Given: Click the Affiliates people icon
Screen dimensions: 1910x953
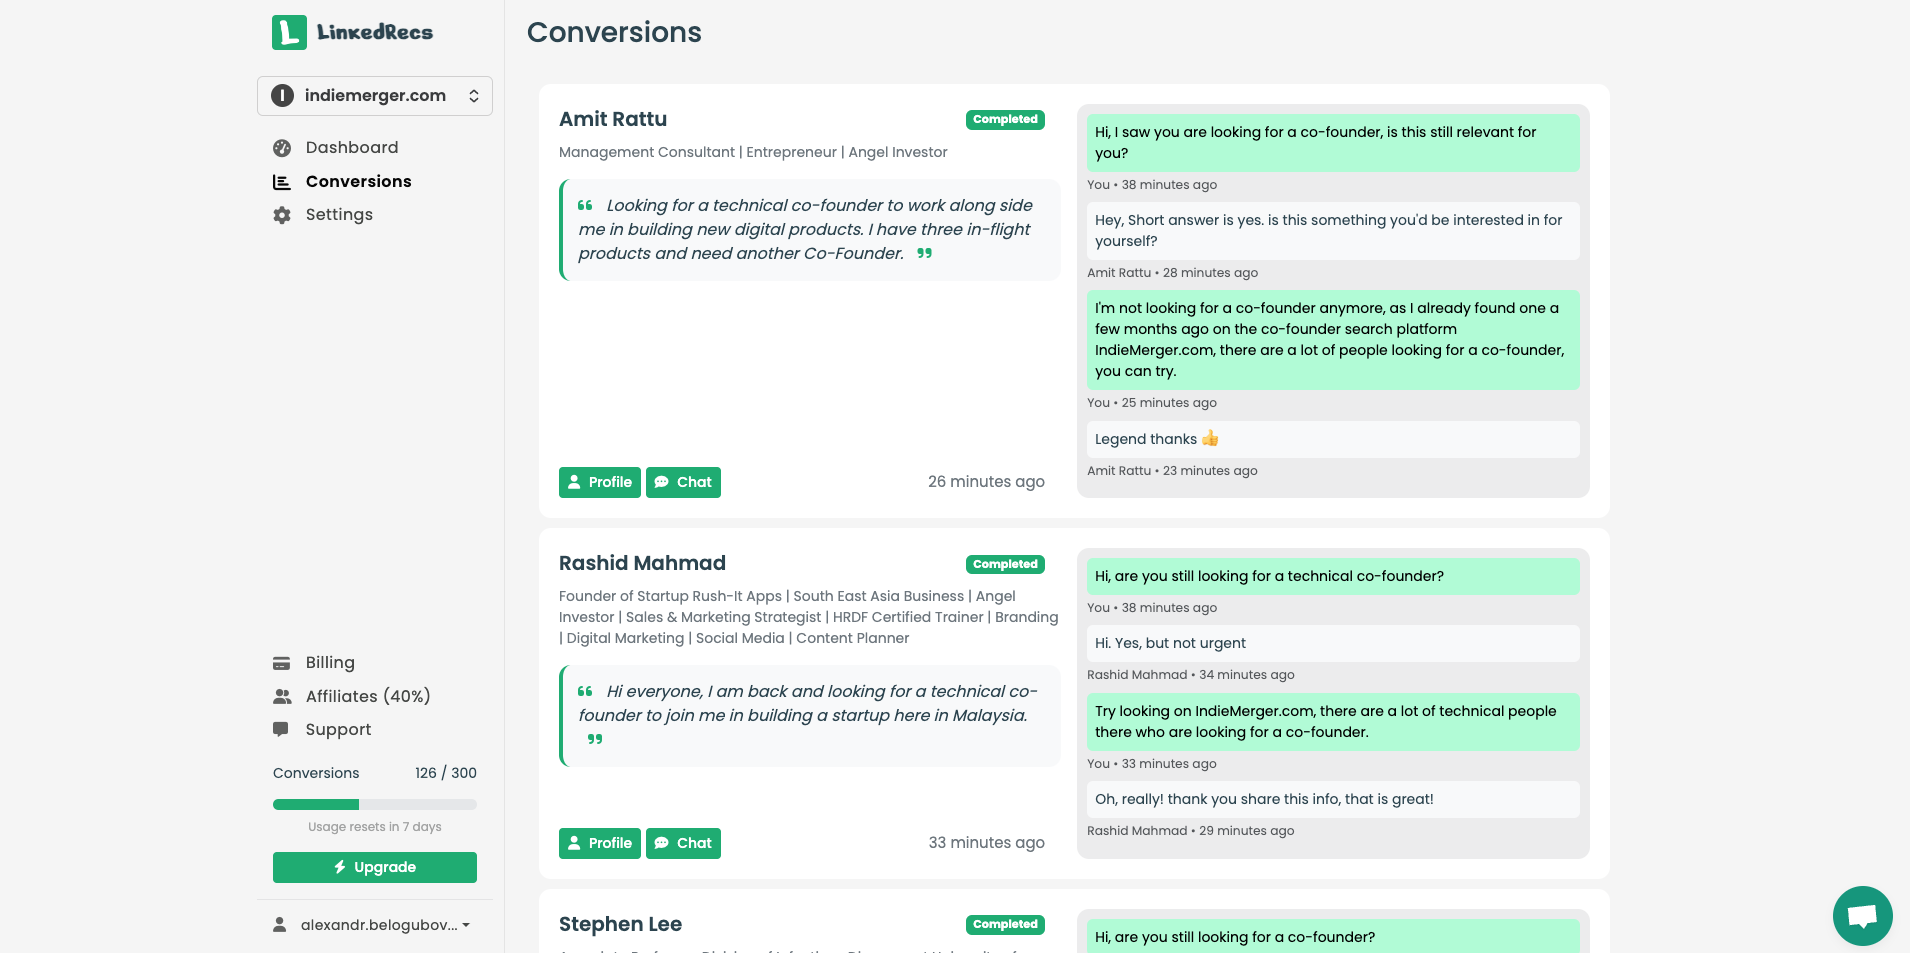Looking at the screenshot, I should point(282,697).
